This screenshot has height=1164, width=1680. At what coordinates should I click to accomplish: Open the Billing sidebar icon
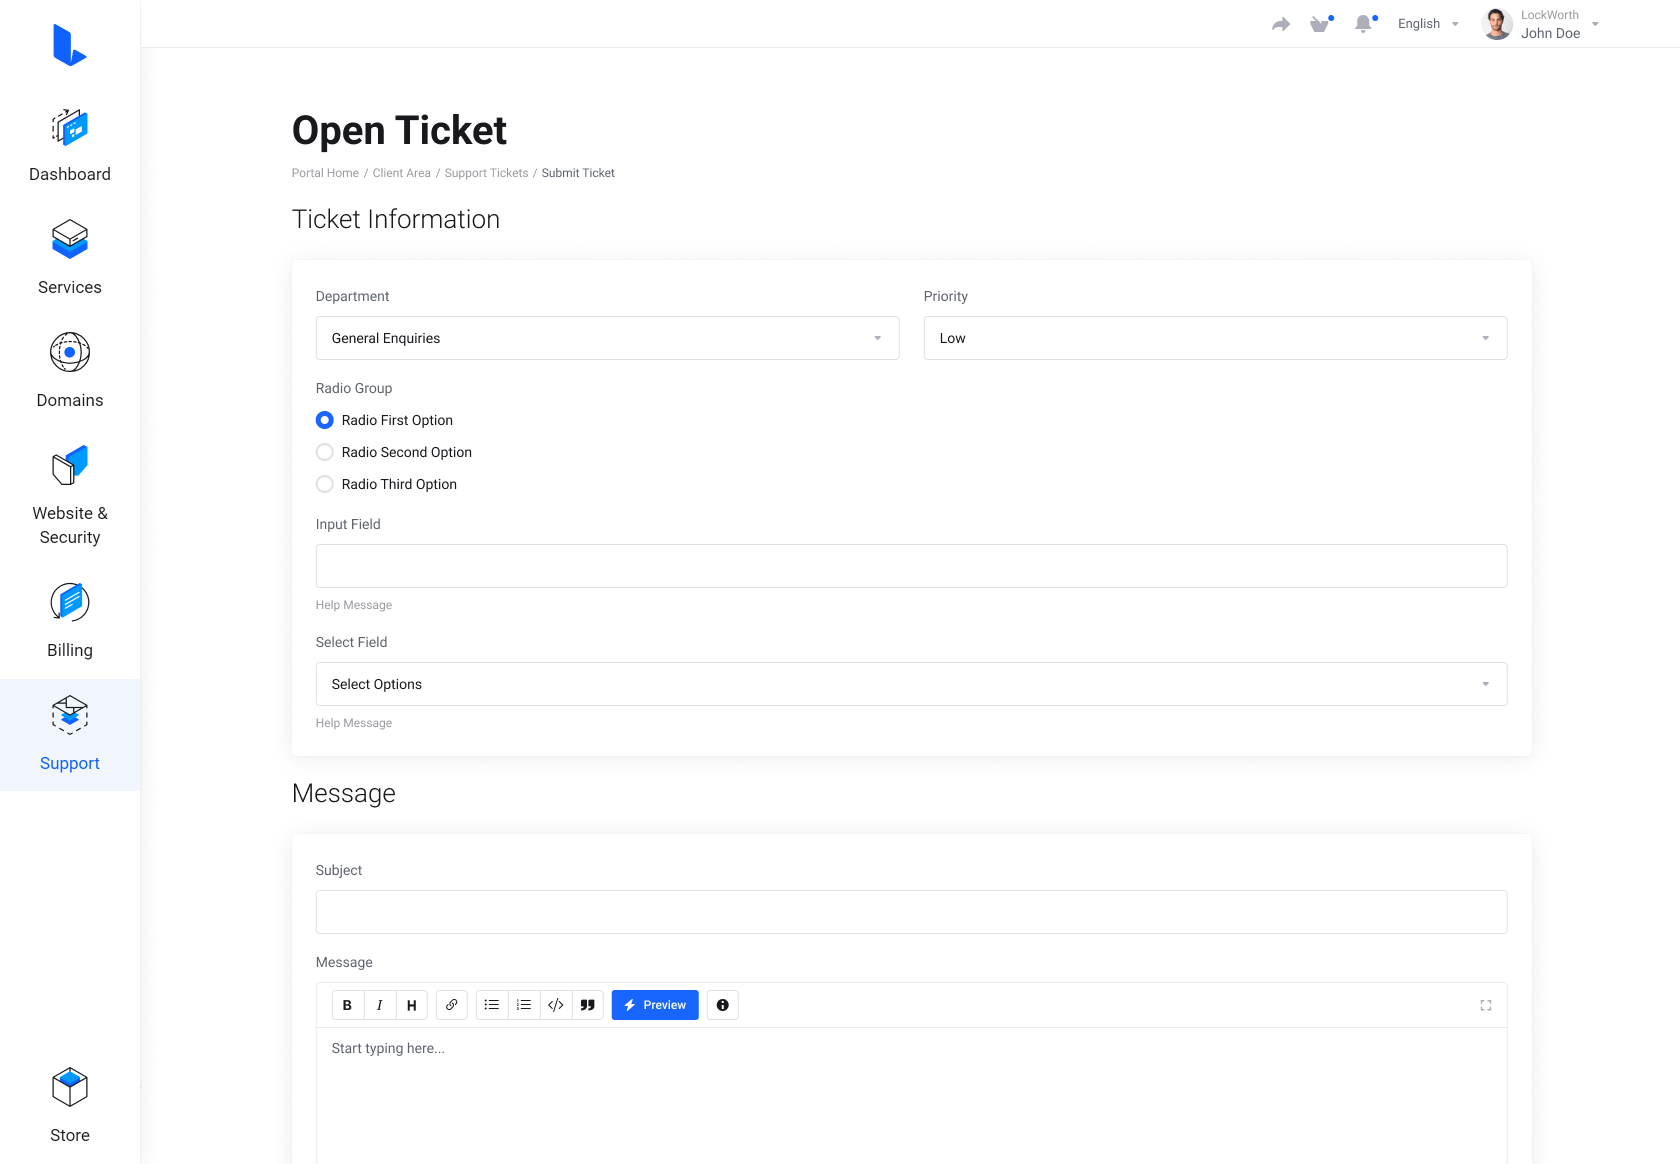coord(70,602)
